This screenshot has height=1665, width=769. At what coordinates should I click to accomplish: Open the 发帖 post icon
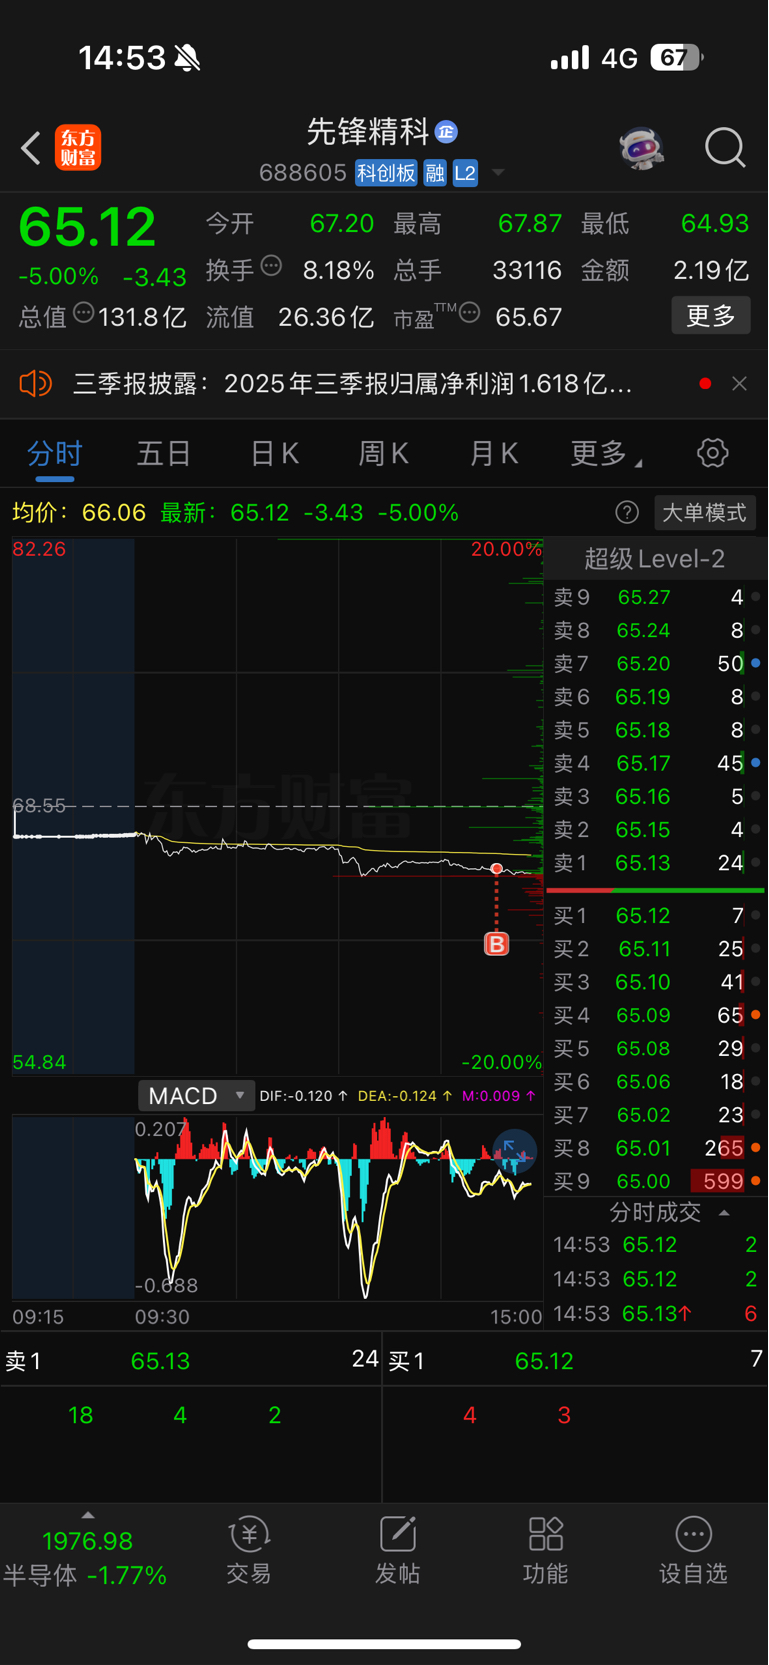tap(397, 1551)
